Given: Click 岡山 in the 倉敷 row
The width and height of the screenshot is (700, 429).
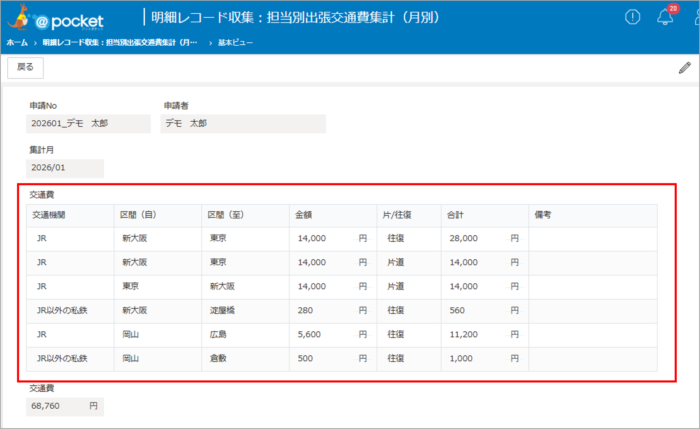Looking at the screenshot, I should 131,359.
